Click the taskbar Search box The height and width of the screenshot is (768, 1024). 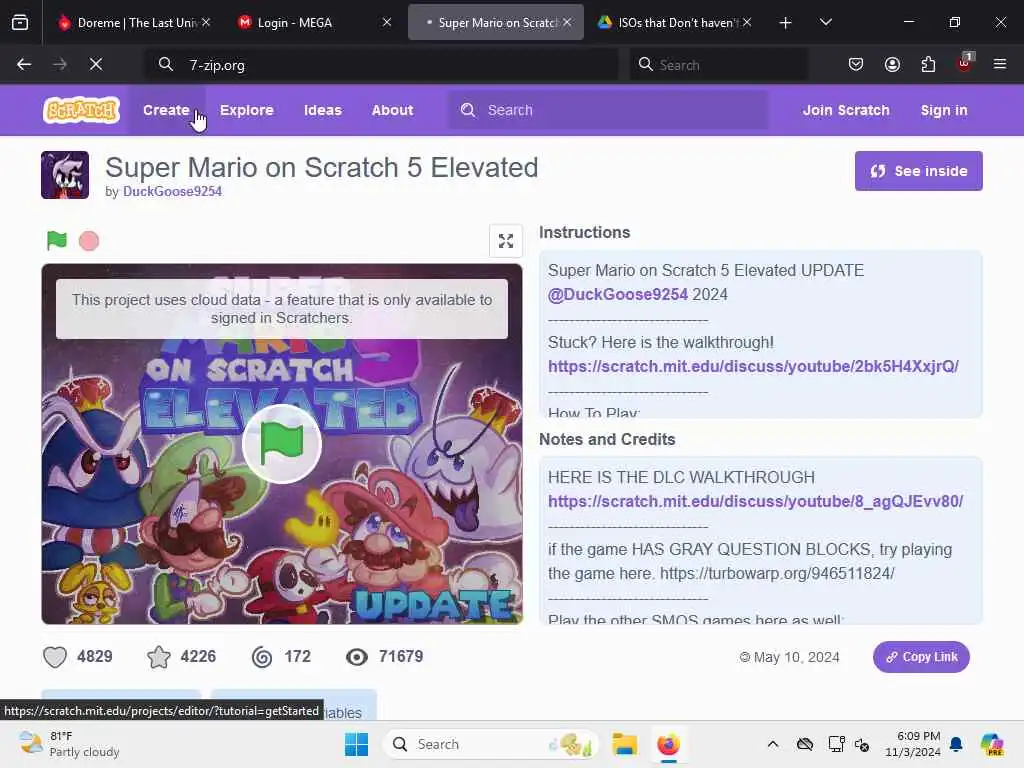(491, 744)
